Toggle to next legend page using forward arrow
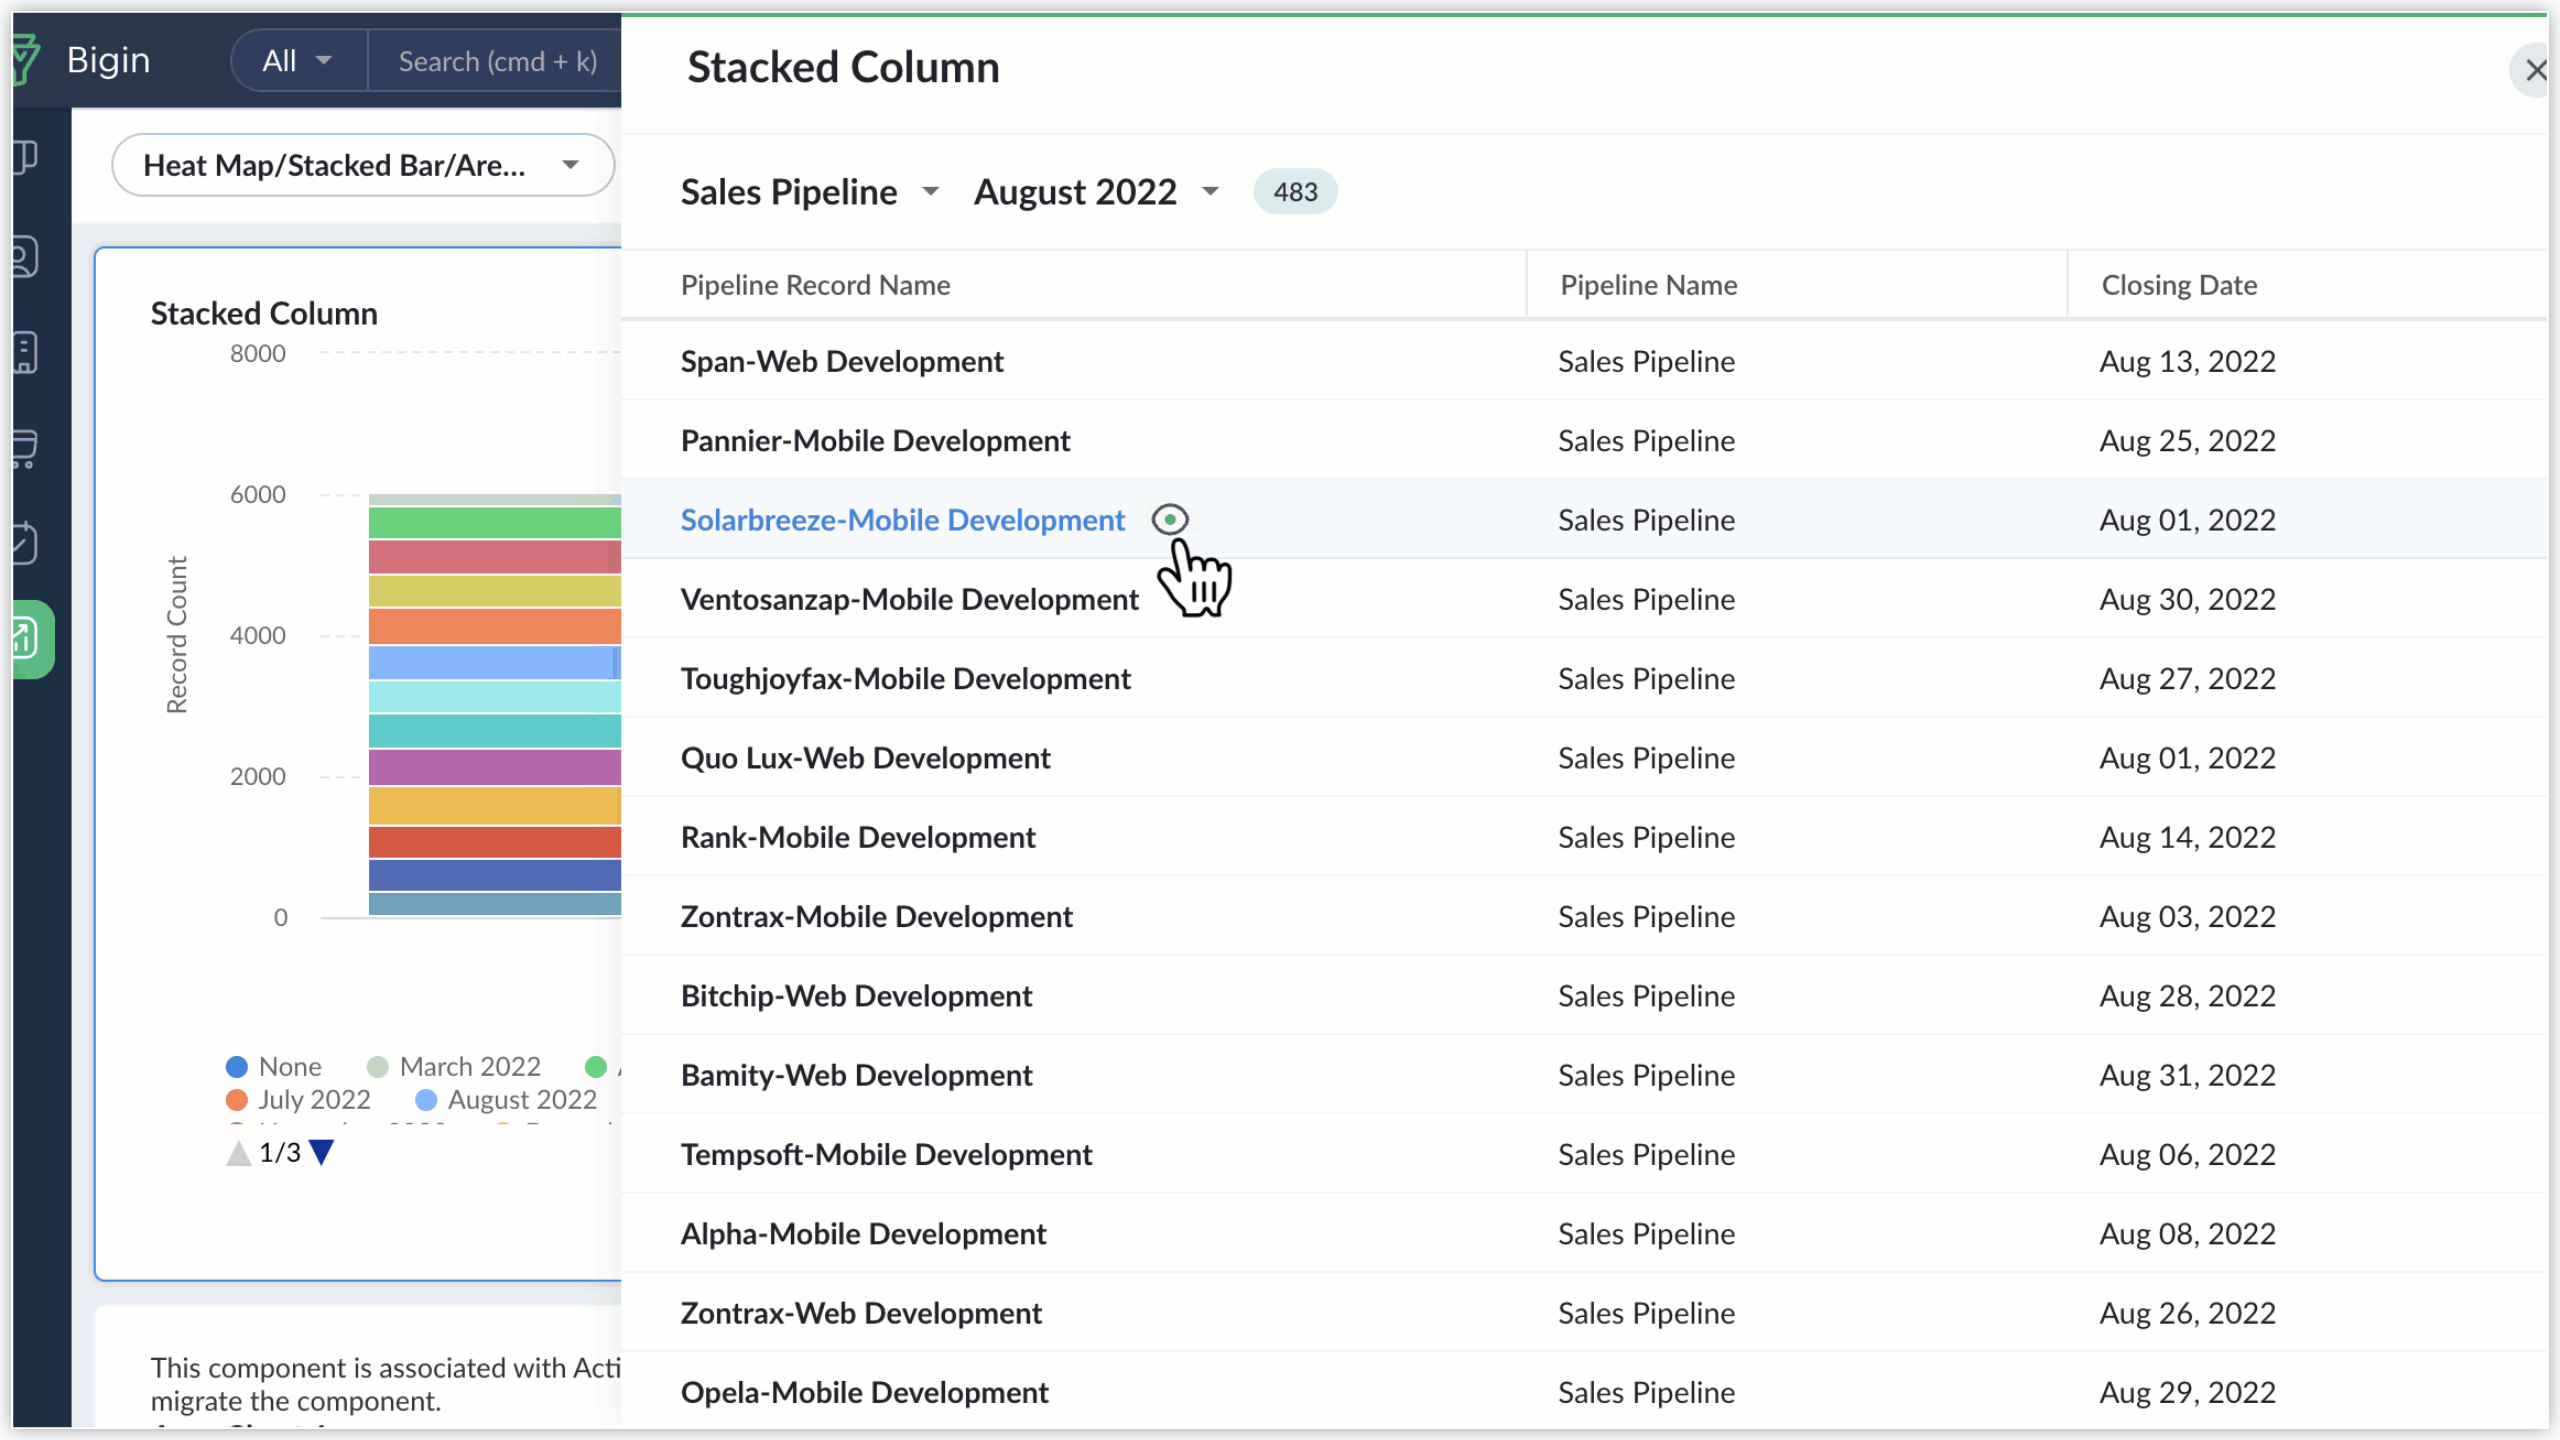2560x1440 pixels. (x=322, y=1153)
